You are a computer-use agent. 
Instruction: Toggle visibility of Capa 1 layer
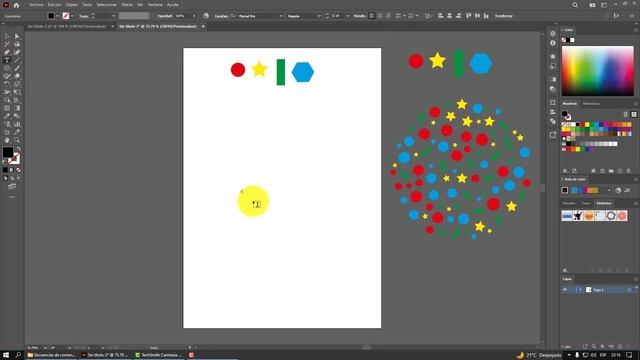coord(565,289)
